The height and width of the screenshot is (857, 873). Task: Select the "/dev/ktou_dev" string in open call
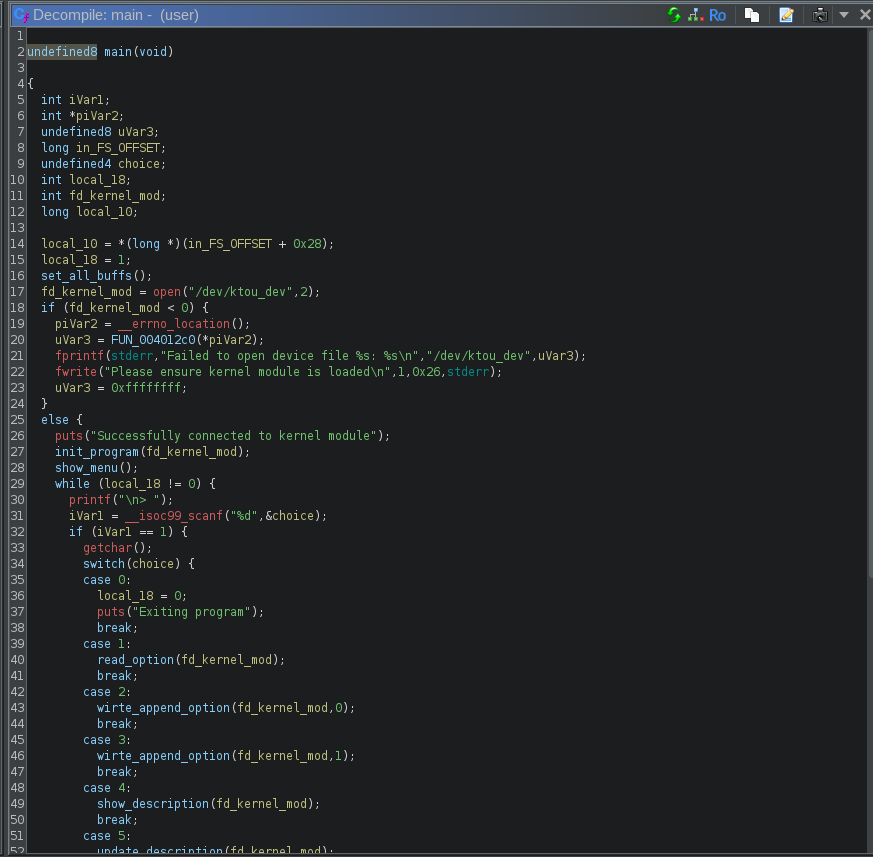pos(242,292)
